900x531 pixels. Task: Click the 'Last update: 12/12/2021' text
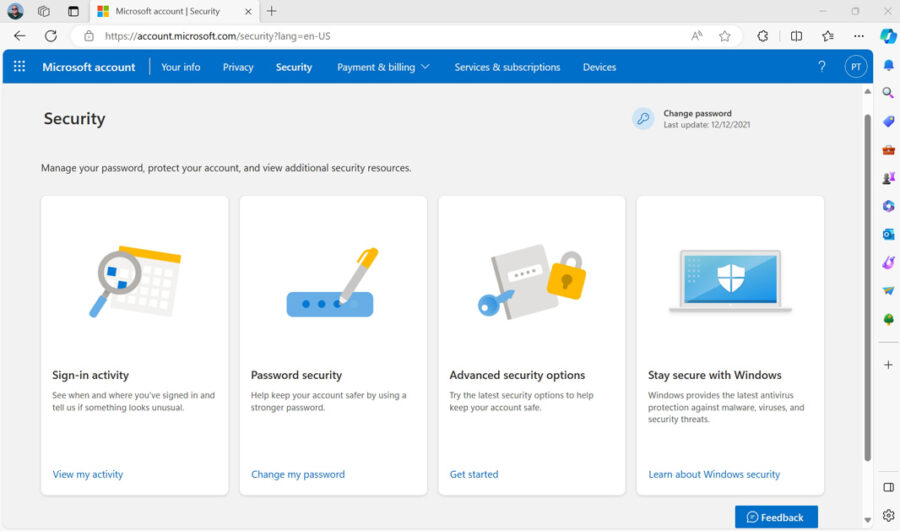tap(707, 125)
